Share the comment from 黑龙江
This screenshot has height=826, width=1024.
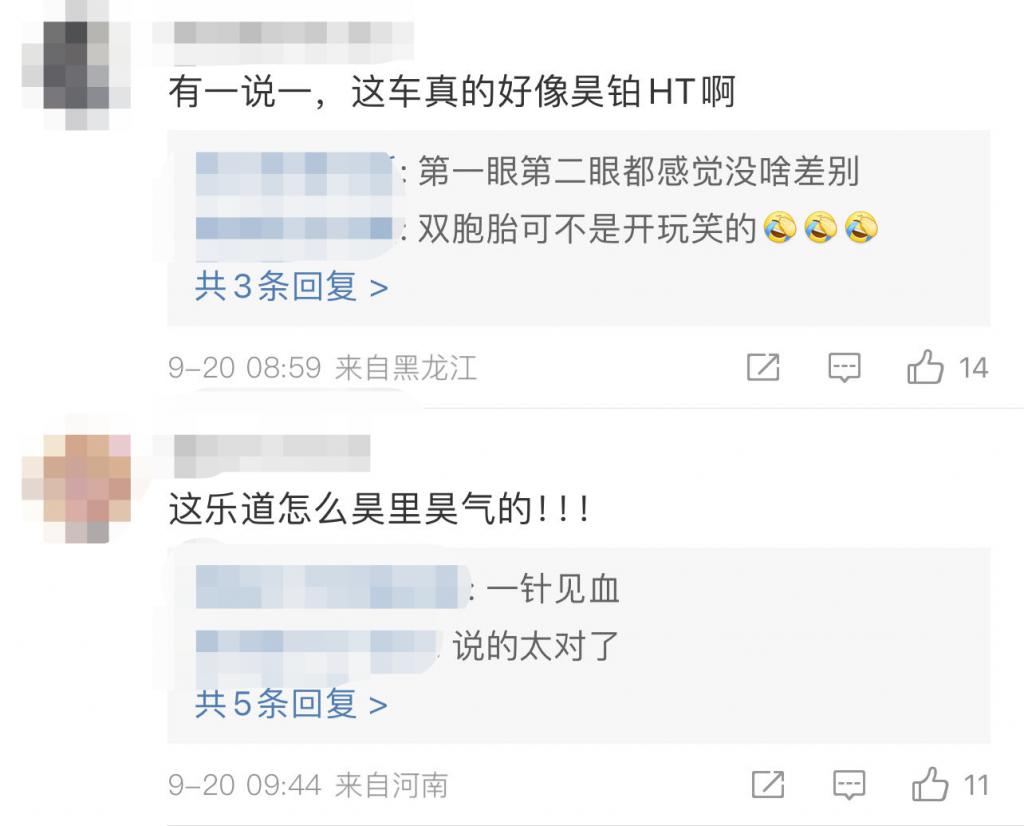[x=763, y=367]
